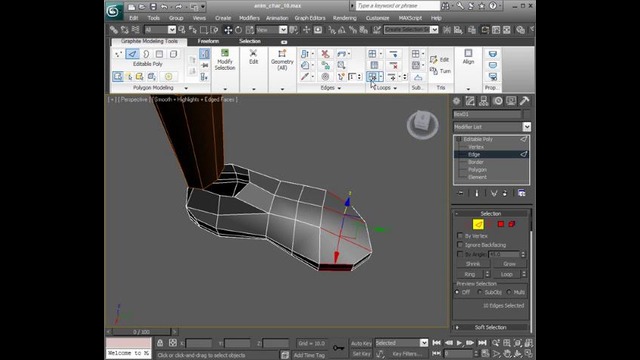
Task: Click the Configure Modifier Sets icon
Action: [521, 193]
